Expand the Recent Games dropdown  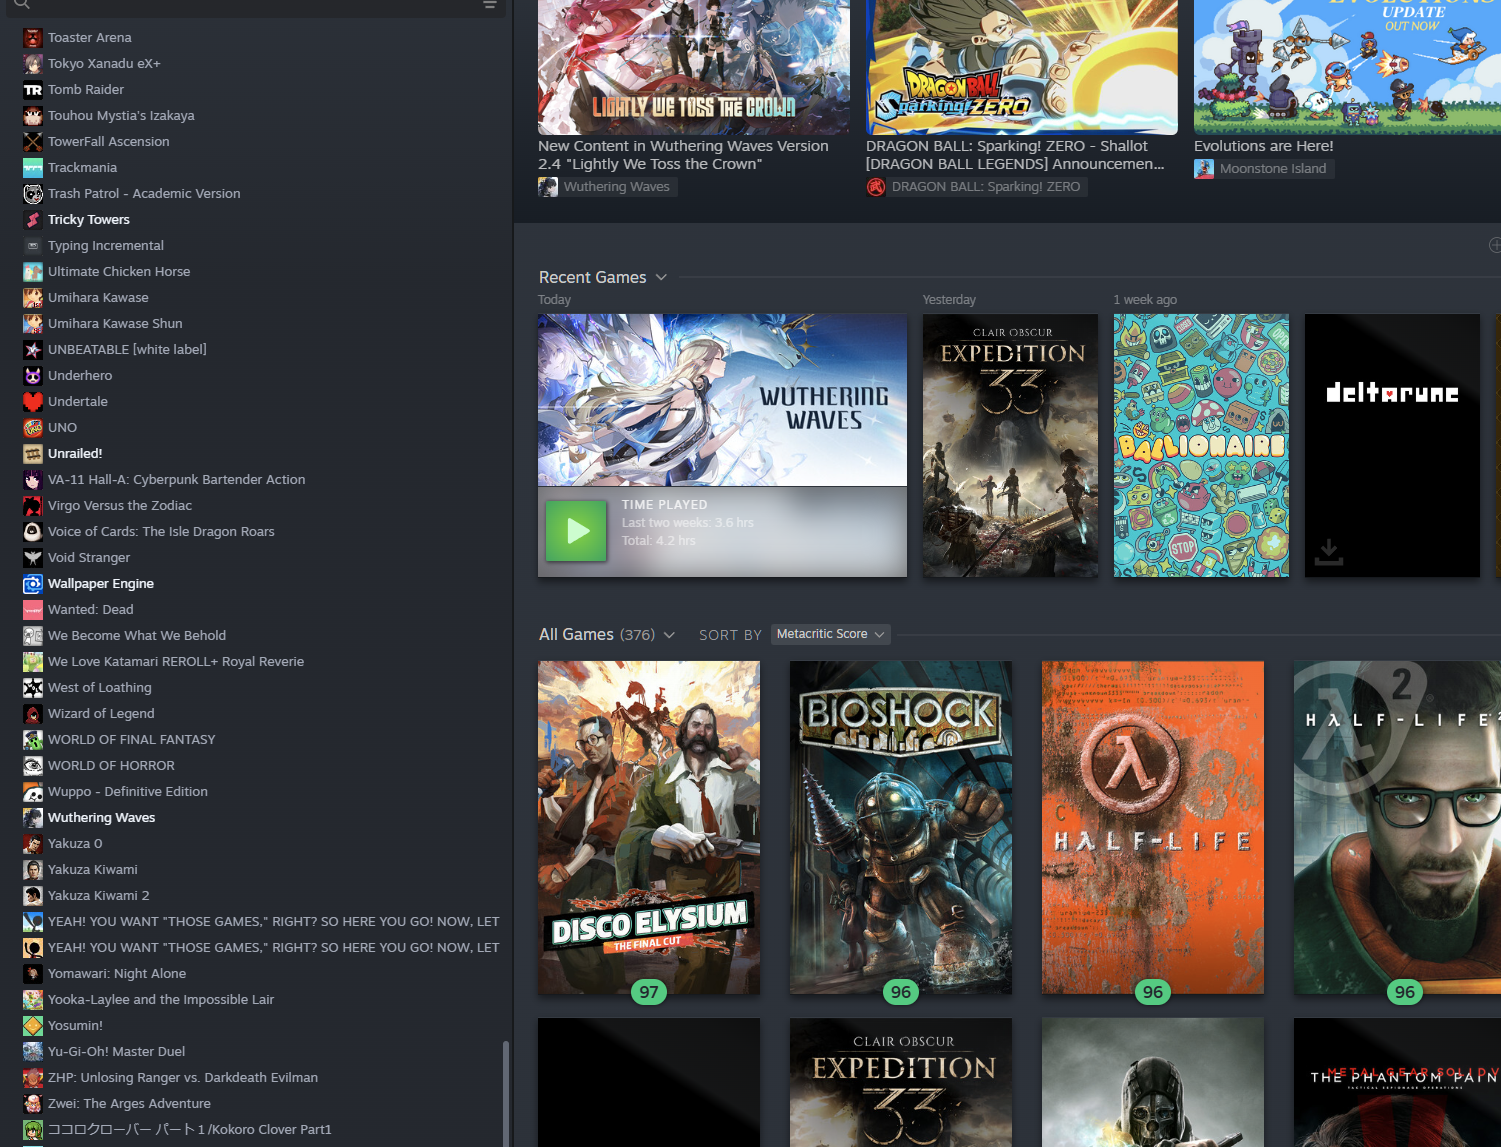661,278
